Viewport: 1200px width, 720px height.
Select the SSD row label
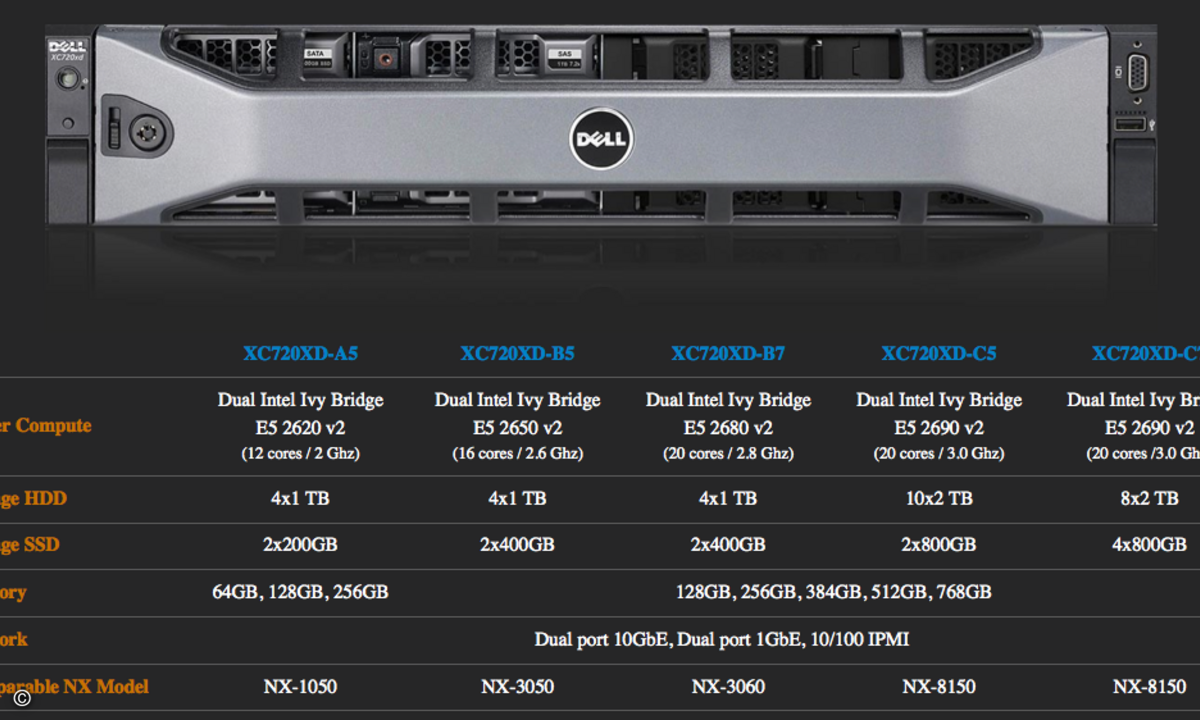30,544
